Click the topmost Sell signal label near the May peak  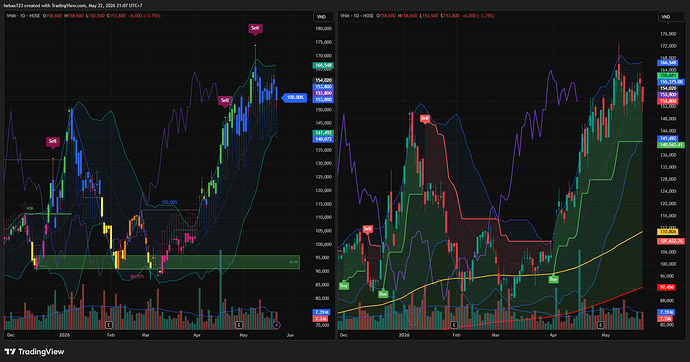coord(255,28)
